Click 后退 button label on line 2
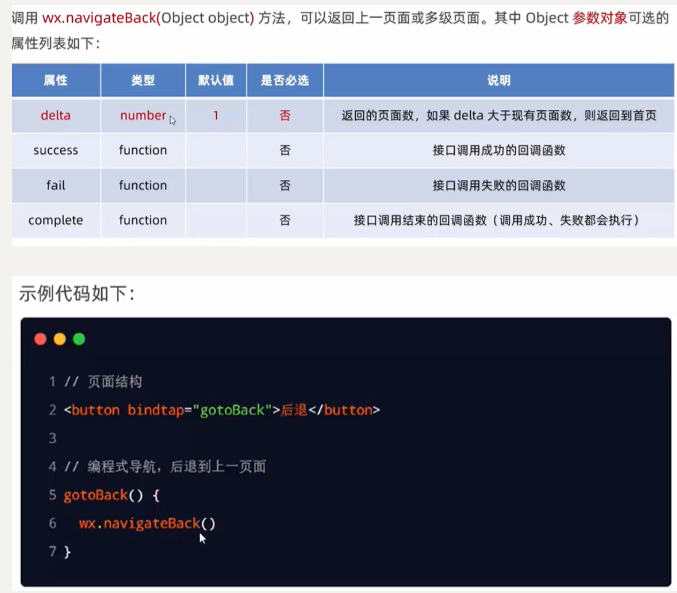This screenshot has width=677, height=593. coord(294,410)
